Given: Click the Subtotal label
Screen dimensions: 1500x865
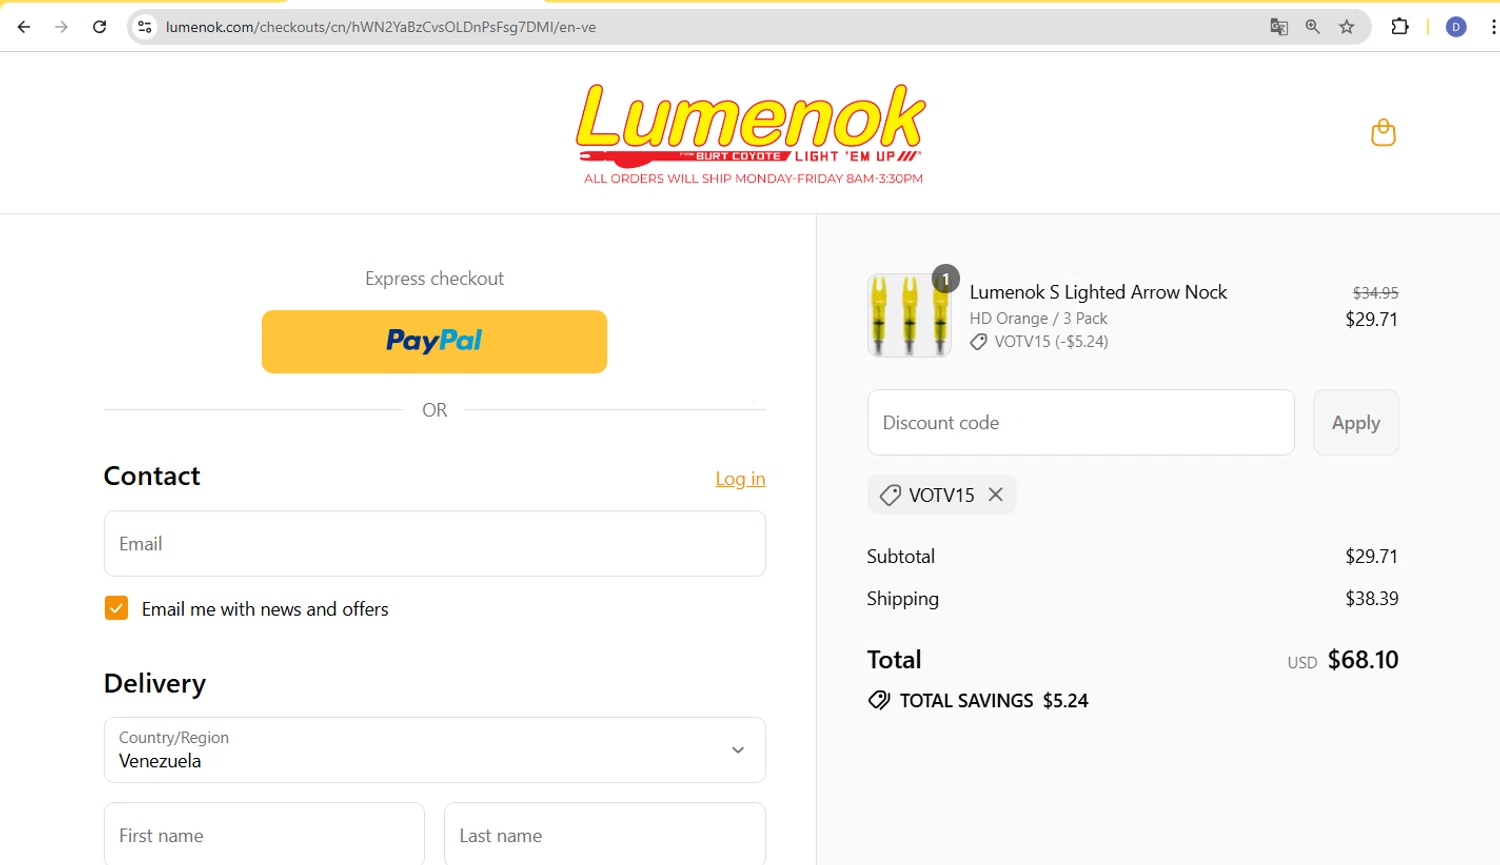Looking at the screenshot, I should point(901,556).
